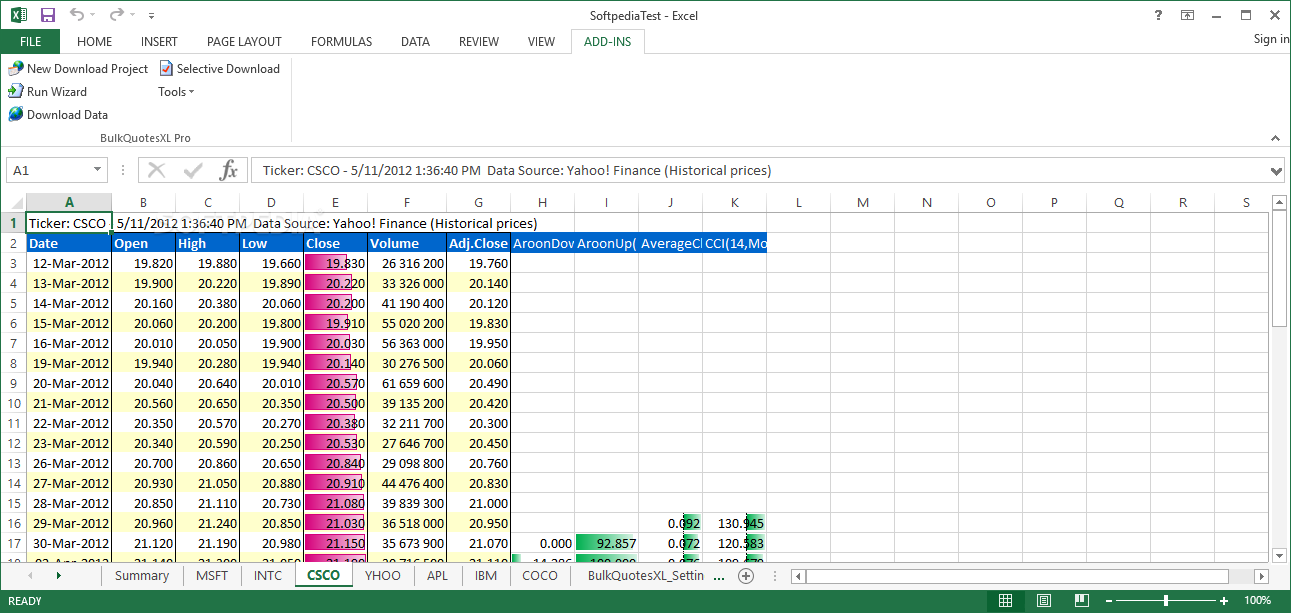Open the VIEW ribbon tab
Image resolution: width=1291 pixels, height=613 pixels.
pos(541,41)
